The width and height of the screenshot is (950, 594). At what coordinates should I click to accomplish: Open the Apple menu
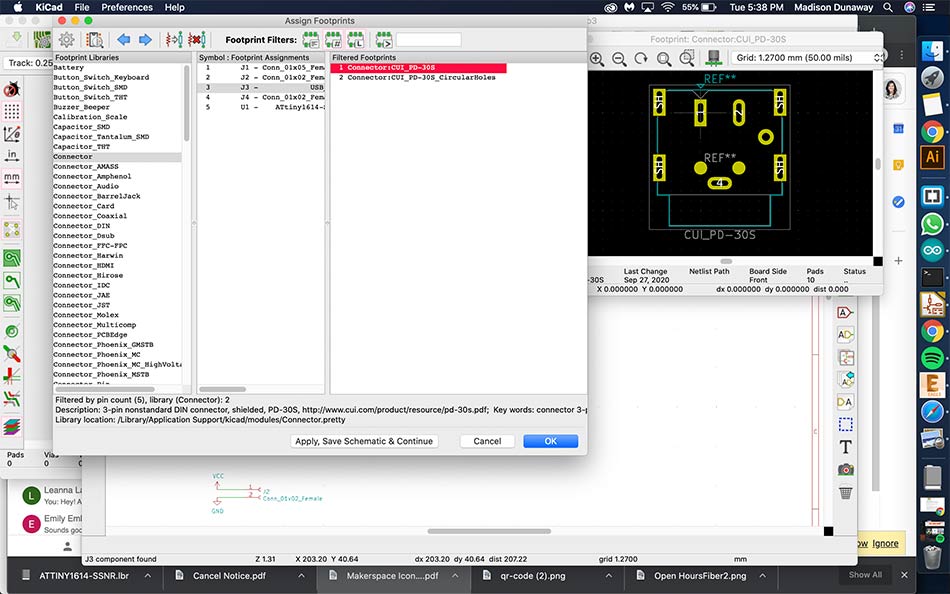point(16,7)
